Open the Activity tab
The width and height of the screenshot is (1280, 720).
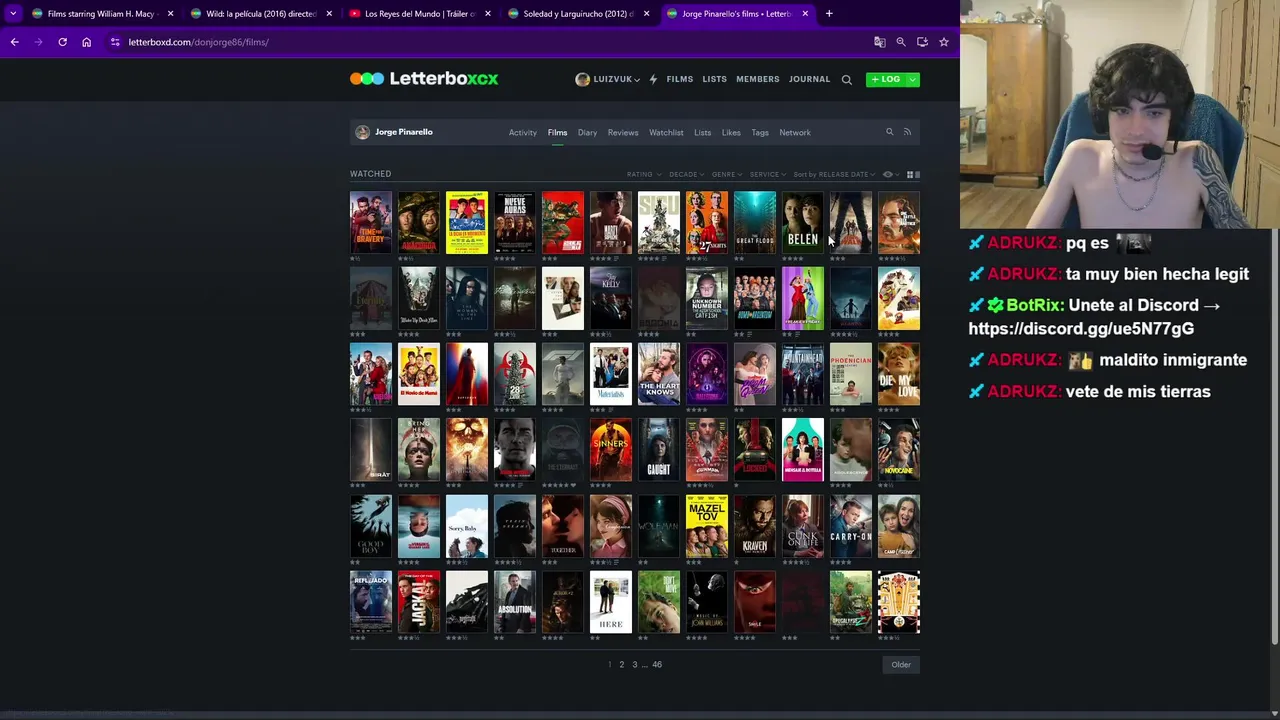522,132
